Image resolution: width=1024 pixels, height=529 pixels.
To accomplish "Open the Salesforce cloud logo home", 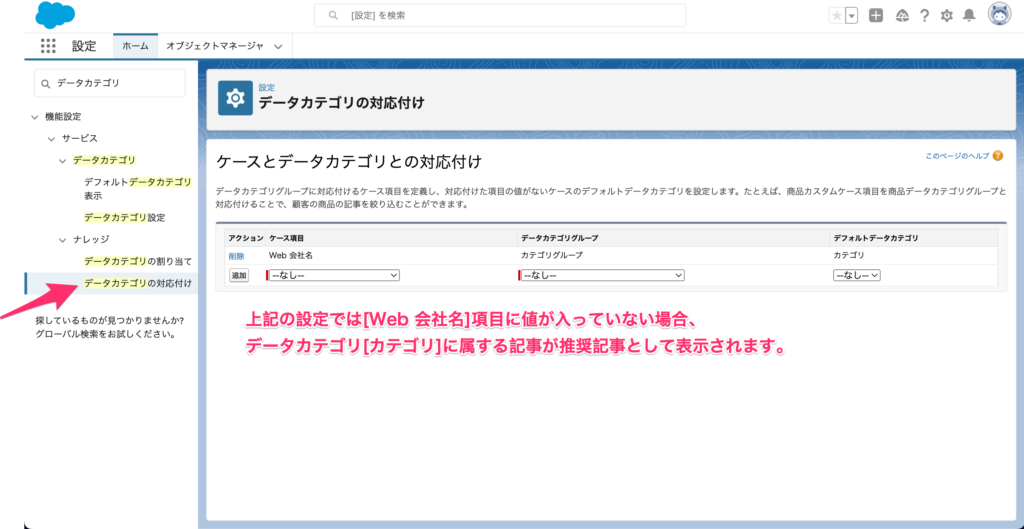I will tap(55, 15).
